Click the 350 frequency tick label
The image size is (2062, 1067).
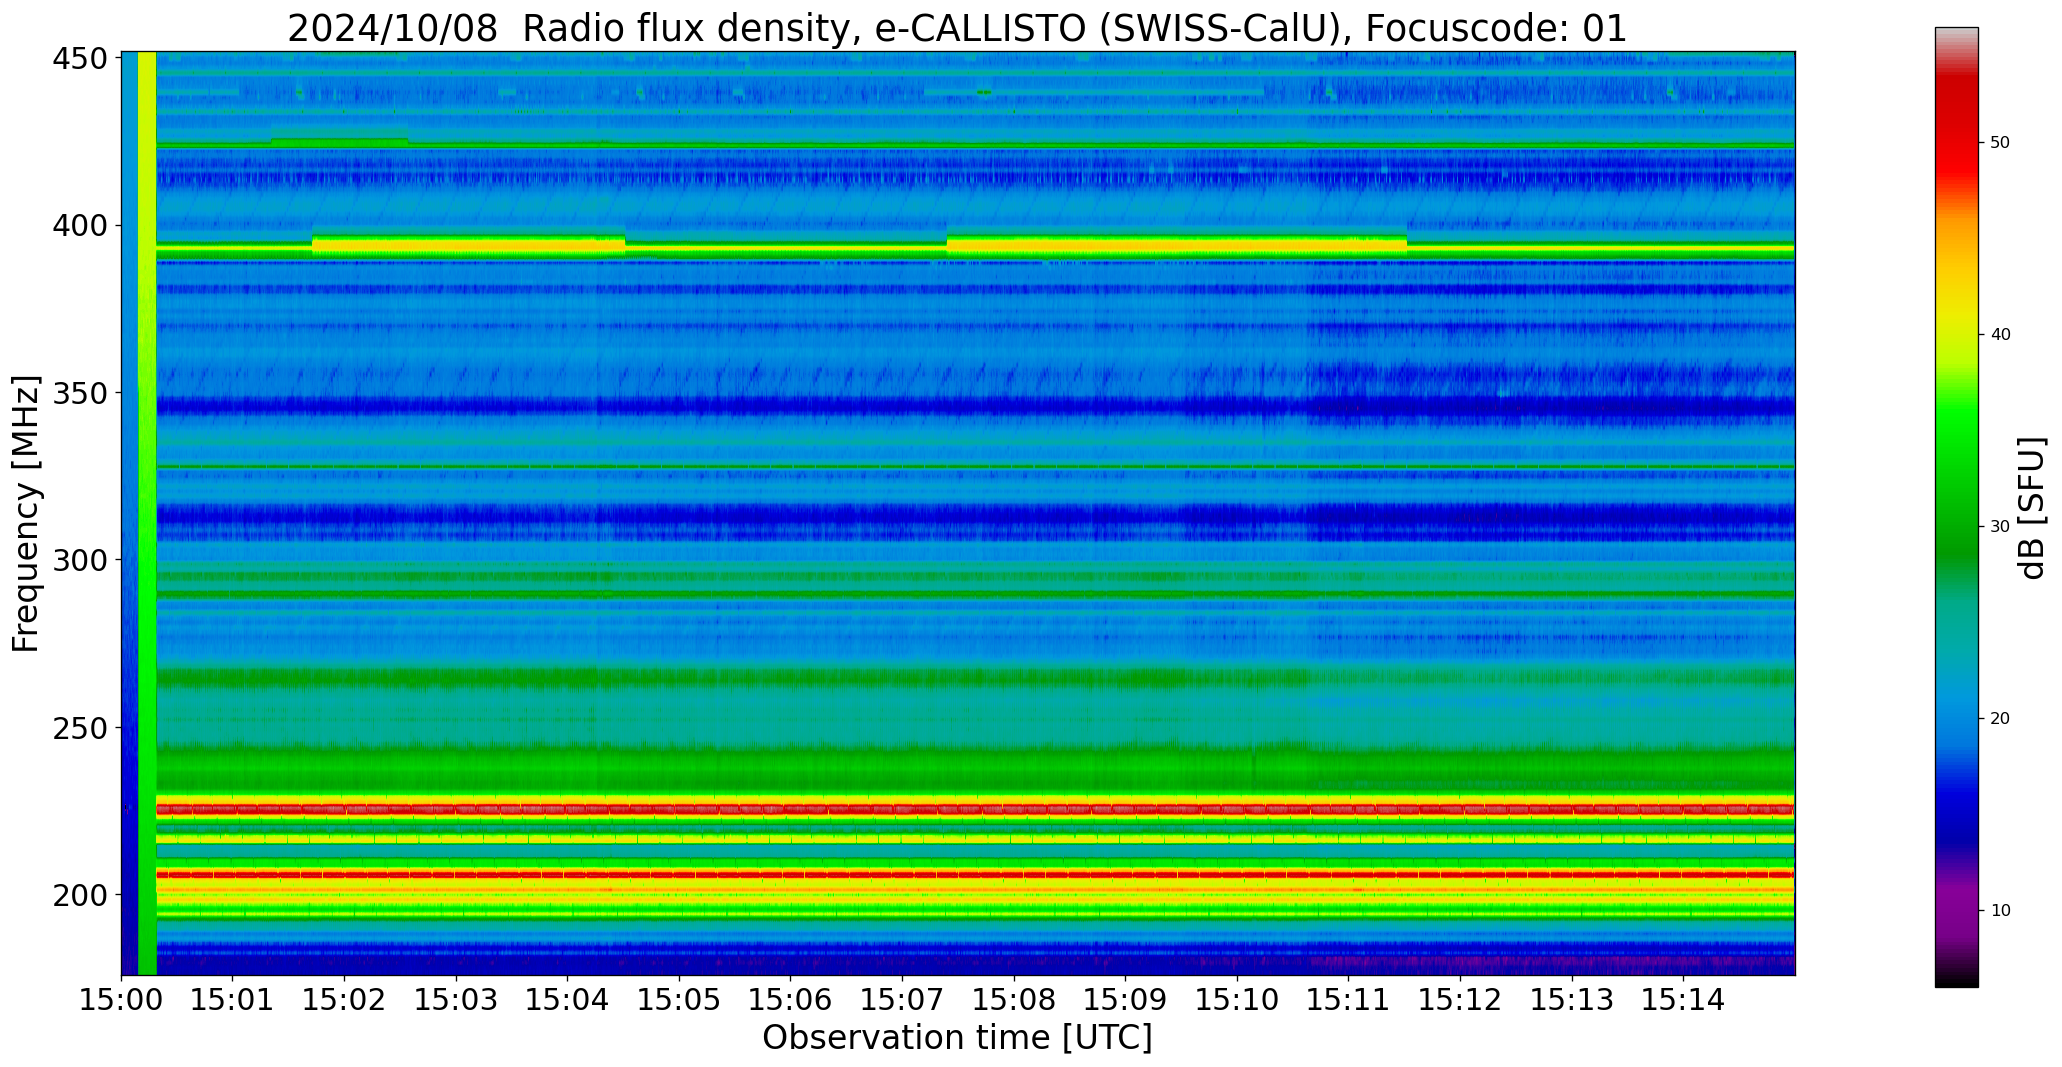pyautogui.click(x=79, y=393)
